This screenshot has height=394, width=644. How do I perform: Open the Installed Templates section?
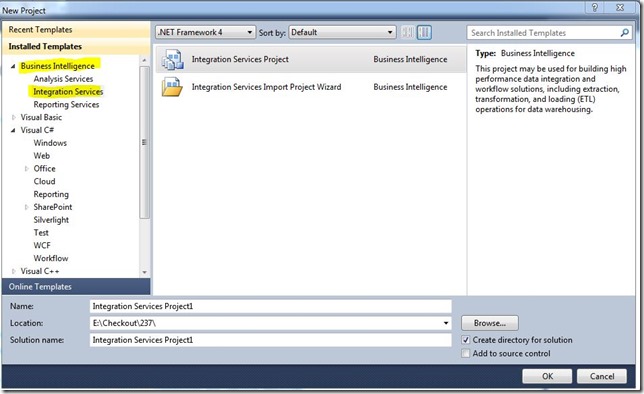76,46
